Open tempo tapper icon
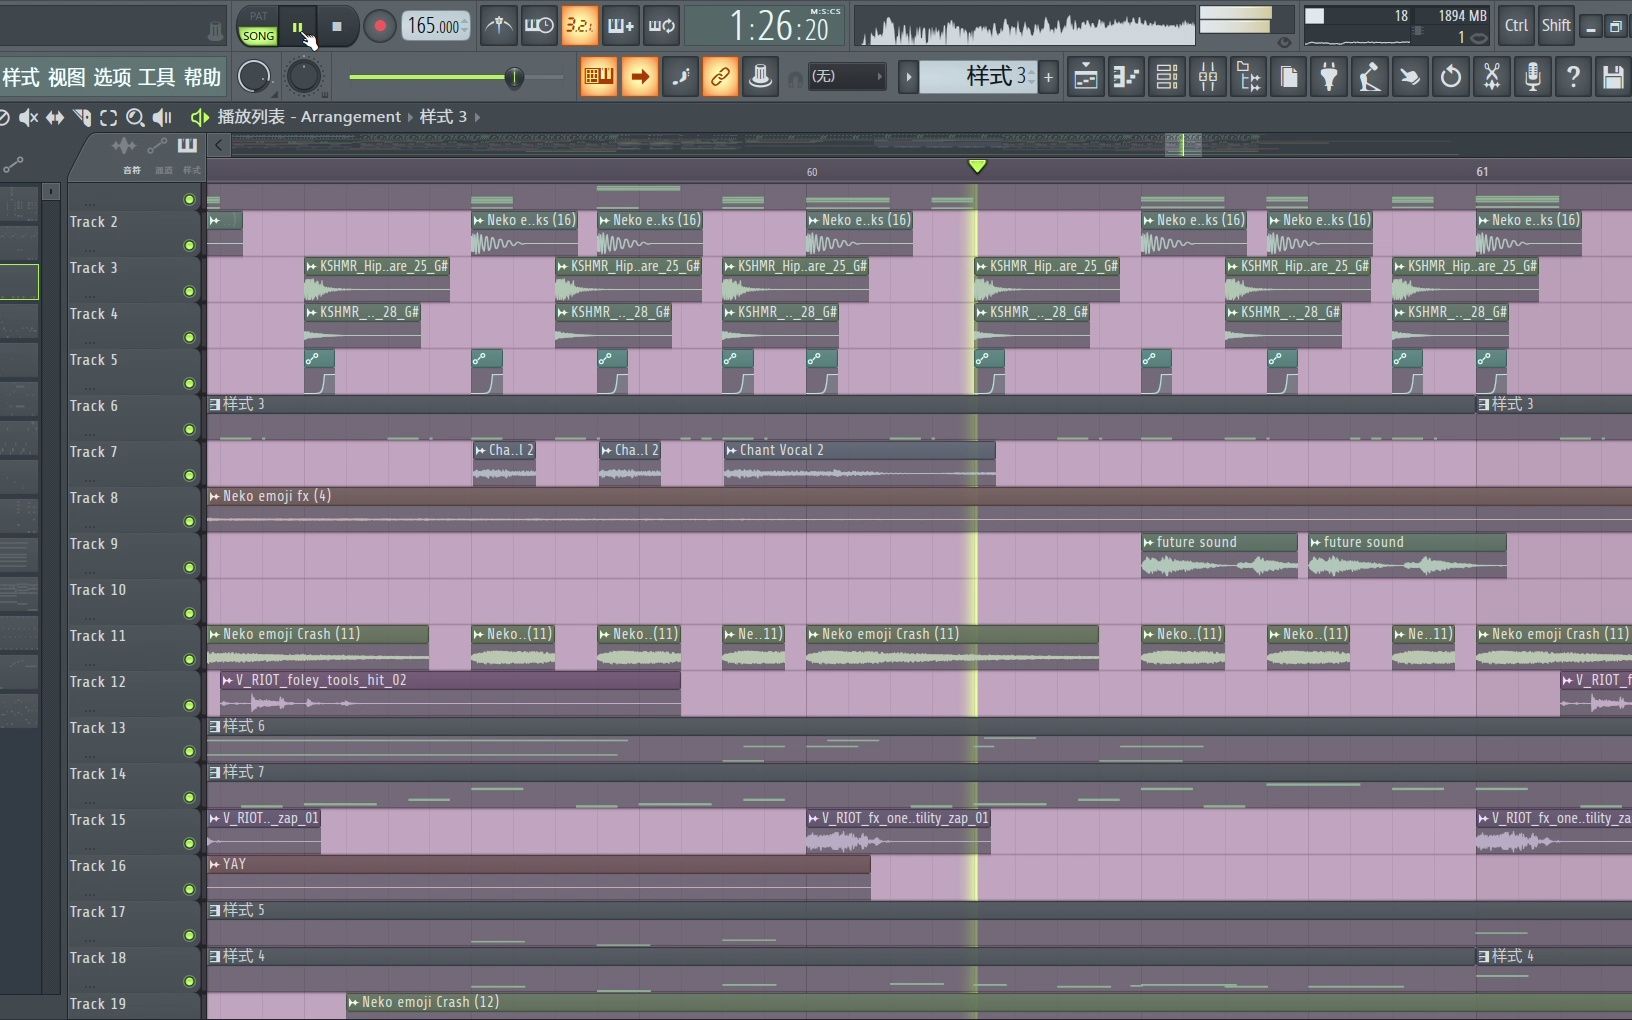This screenshot has width=1632, height=1020. coord(1370,77)
